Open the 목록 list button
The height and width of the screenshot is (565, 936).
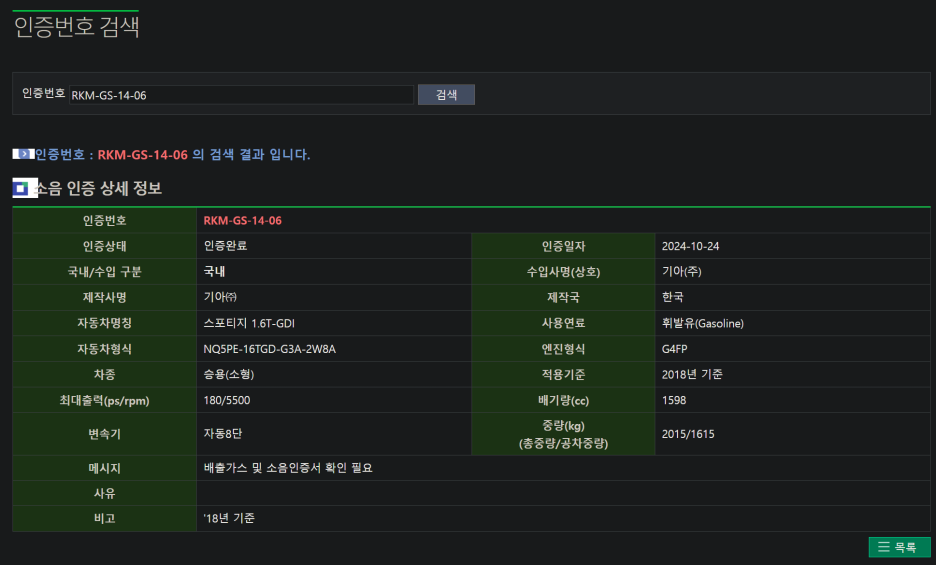tap(899, 547)
